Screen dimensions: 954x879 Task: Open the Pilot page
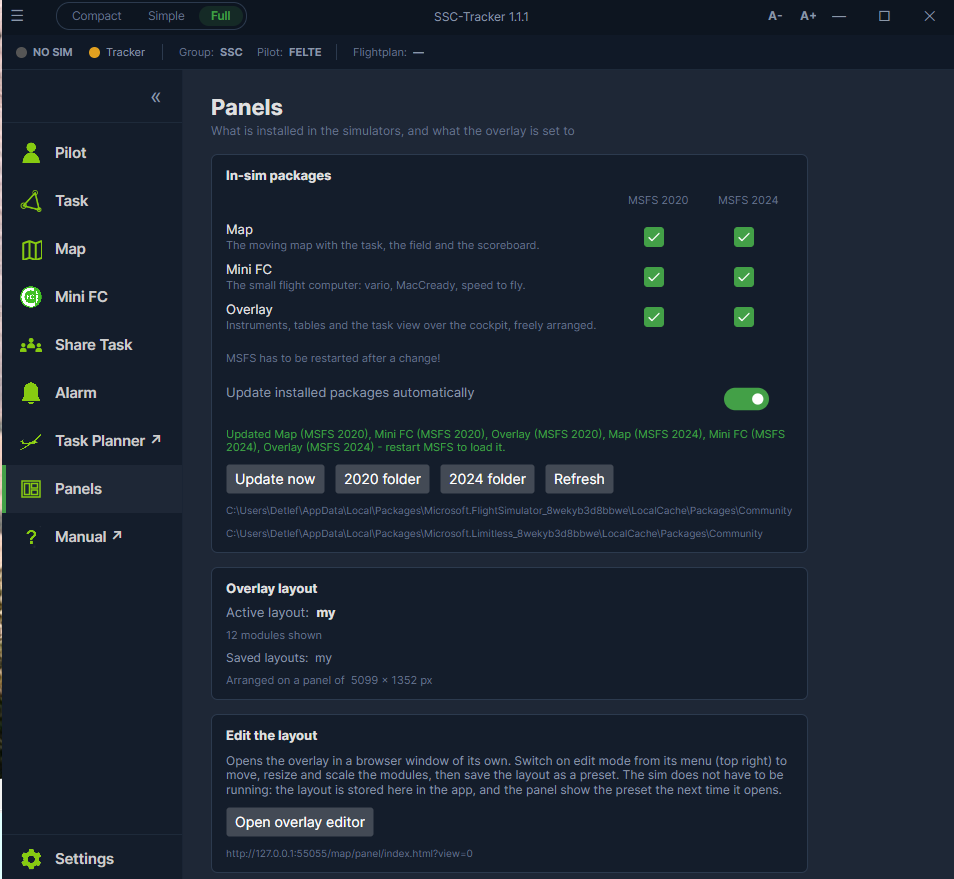point(92,153)
